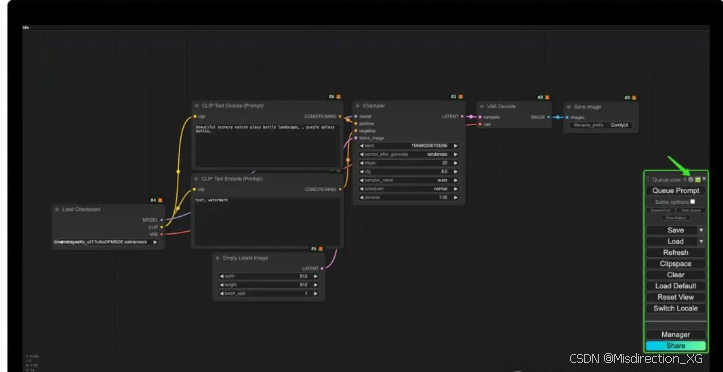Click the View History button
Viewport: 723px width, 372px height.
(x=676, y=218)
